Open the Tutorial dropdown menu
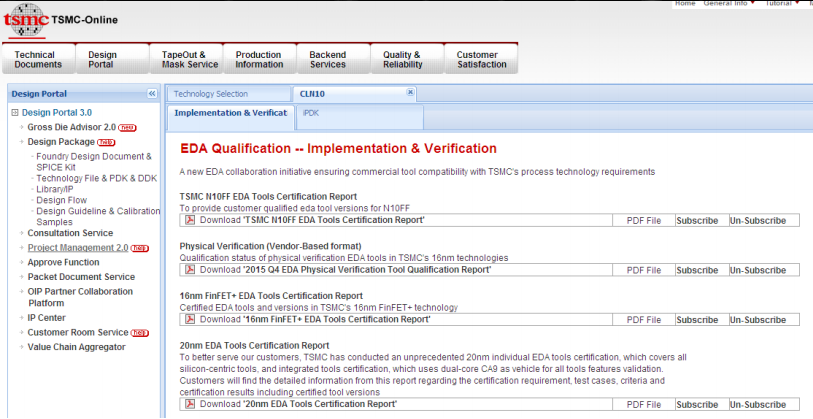 [782, 3]
